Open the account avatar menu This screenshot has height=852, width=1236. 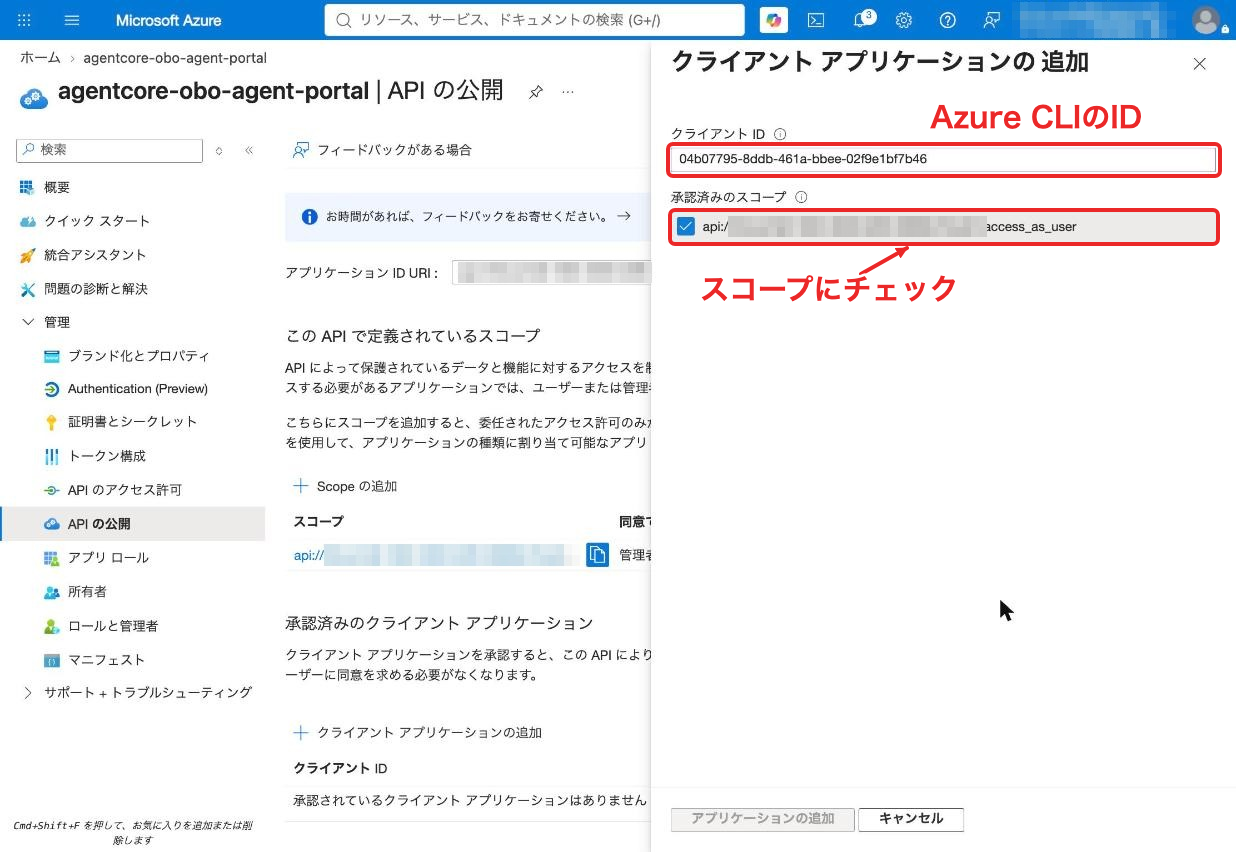[x=1207, y=20]
